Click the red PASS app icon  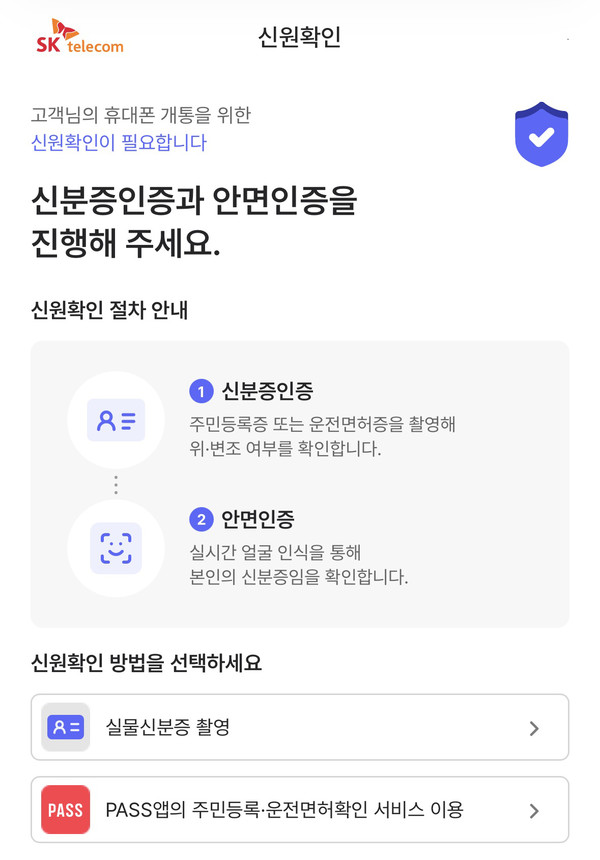(63, 810)
